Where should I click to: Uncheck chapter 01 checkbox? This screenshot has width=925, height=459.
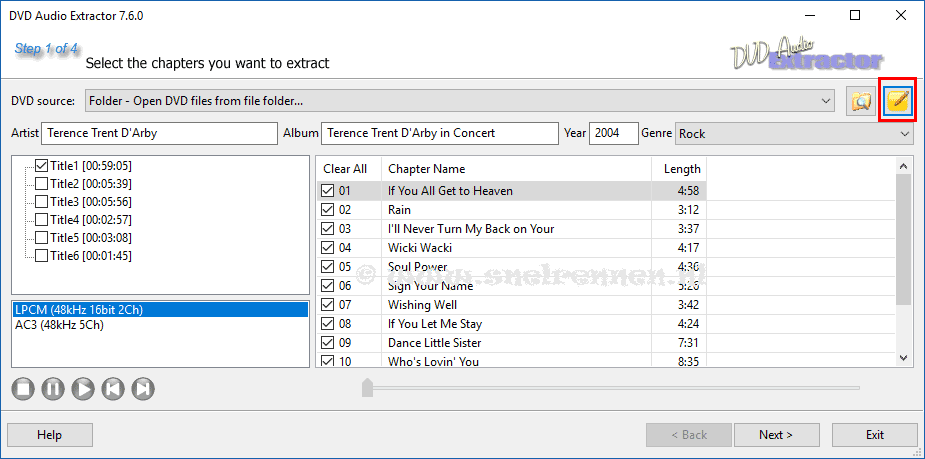(x=327, y=191)
